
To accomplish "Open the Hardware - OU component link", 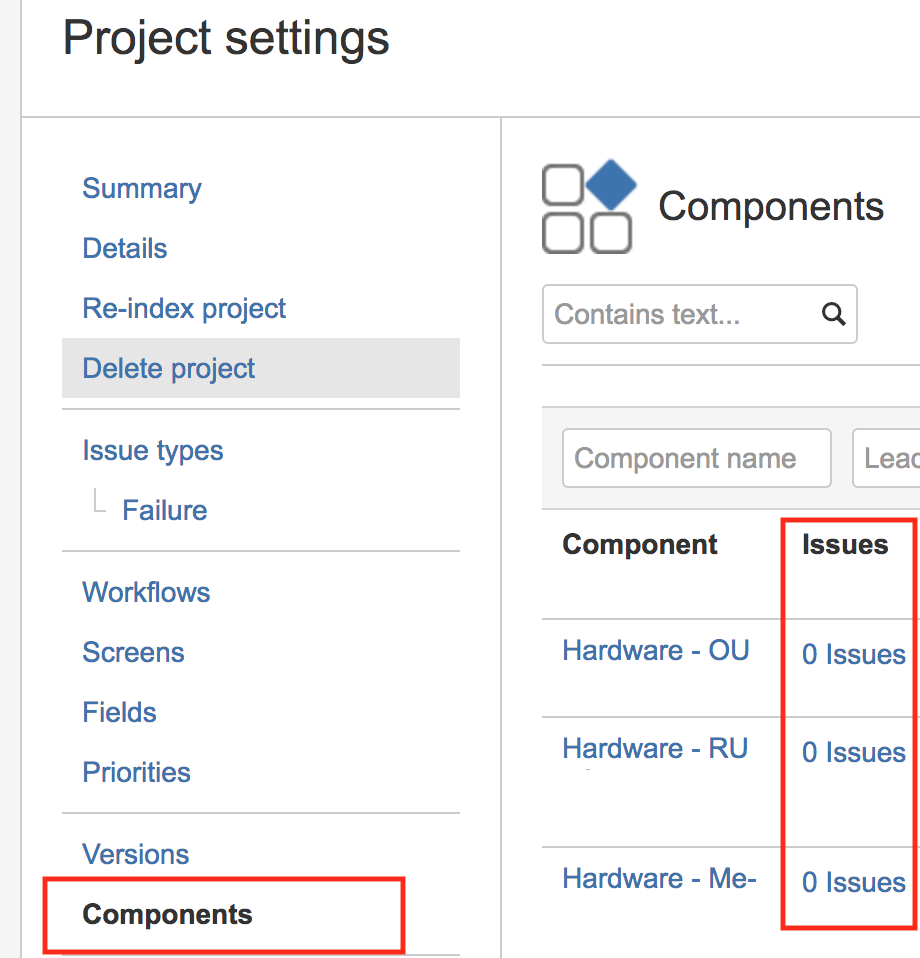I will pyautogui.click(x=655, y=651).
